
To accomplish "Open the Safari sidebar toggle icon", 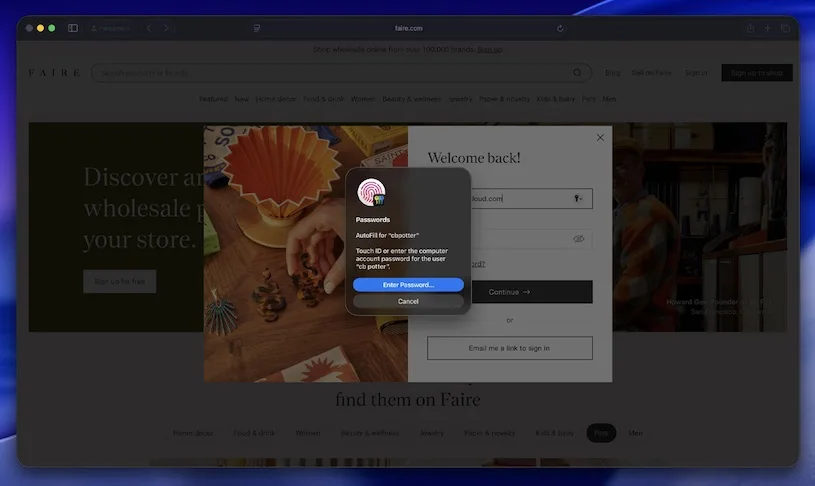I will point(73,28).
